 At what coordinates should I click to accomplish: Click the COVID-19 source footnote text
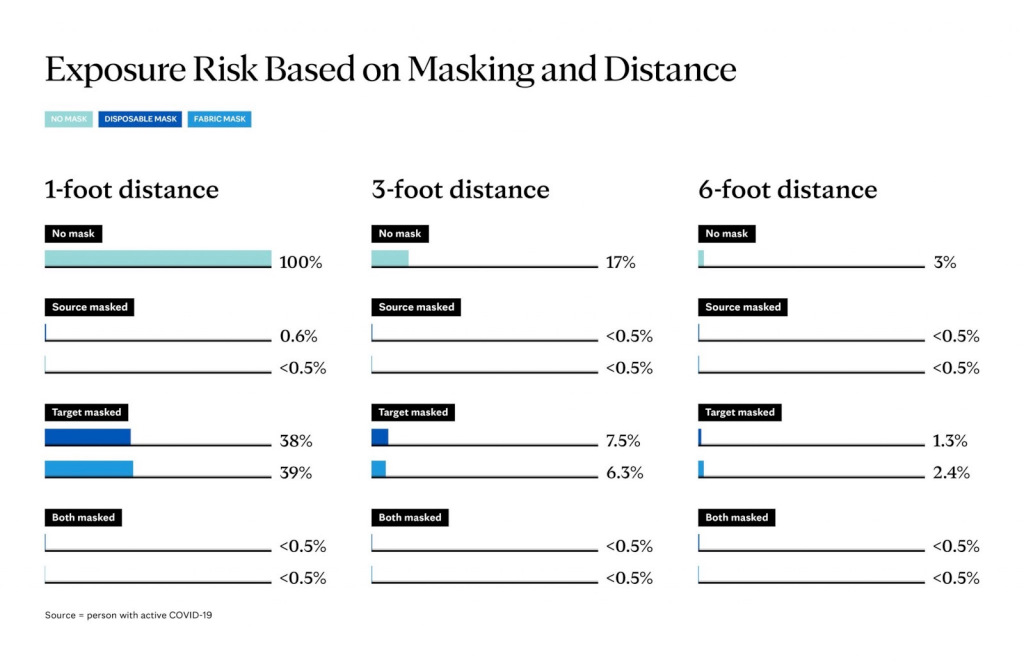pos(128,615)
